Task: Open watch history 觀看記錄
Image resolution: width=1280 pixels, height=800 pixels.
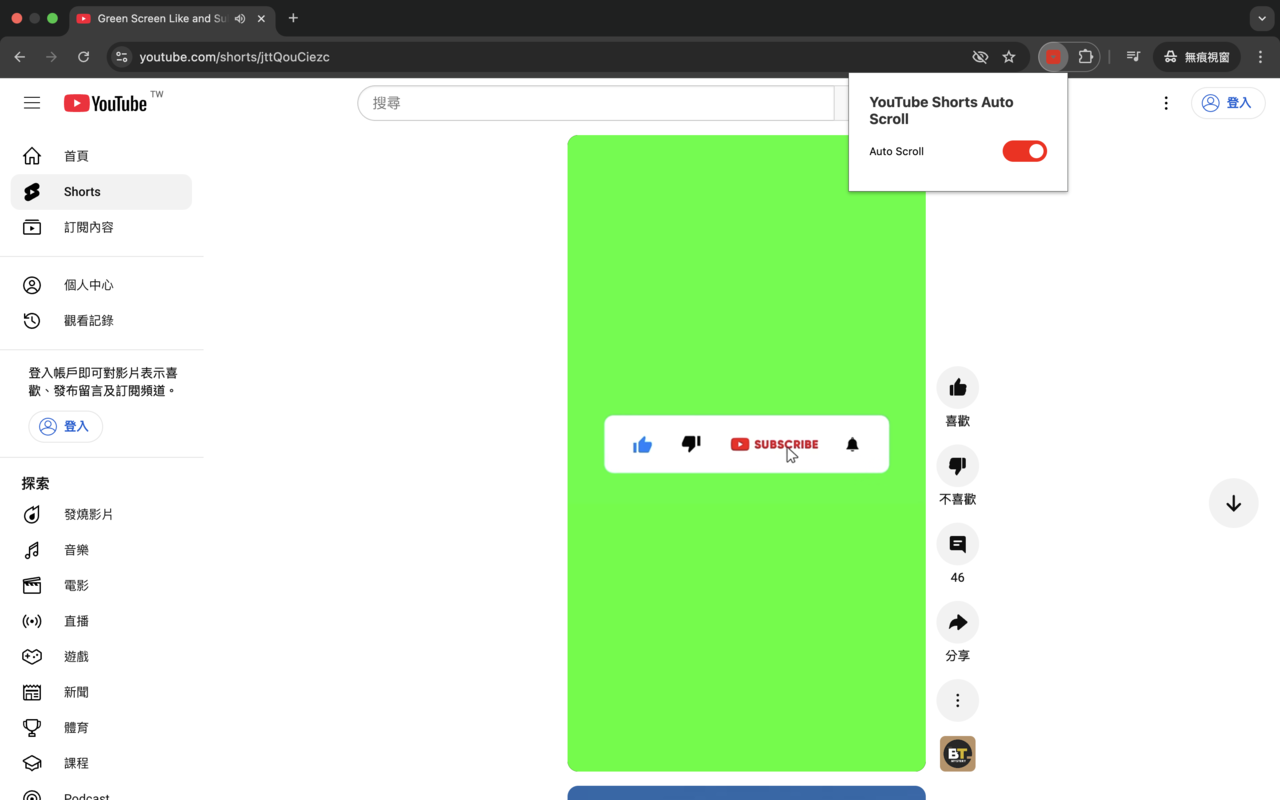Action: [88, 320]
